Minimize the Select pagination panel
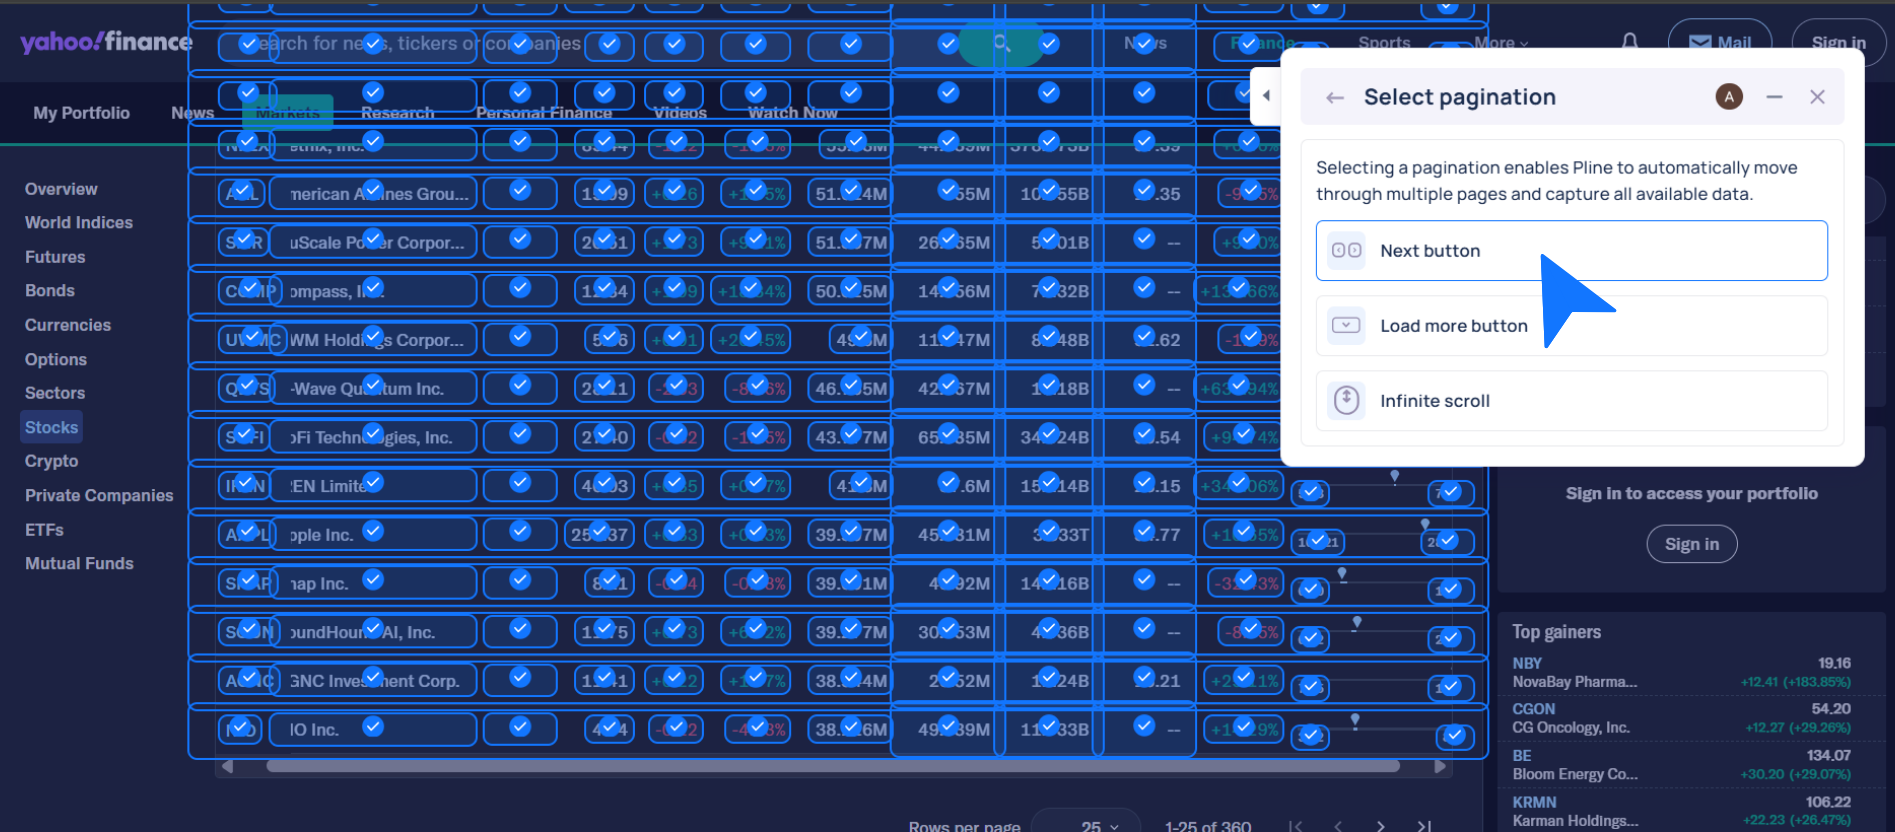This screenshot has width=1895, height=832. [x=1774, y=97]
